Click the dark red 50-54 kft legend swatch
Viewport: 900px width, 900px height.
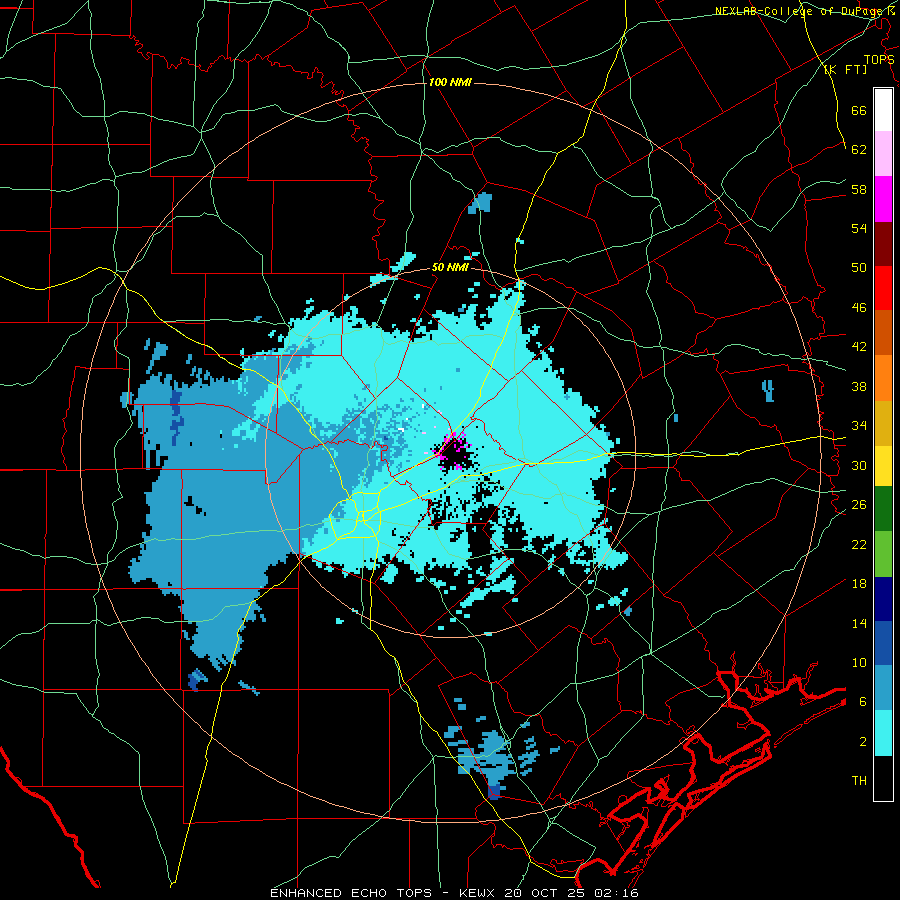[x=883, y=244]
